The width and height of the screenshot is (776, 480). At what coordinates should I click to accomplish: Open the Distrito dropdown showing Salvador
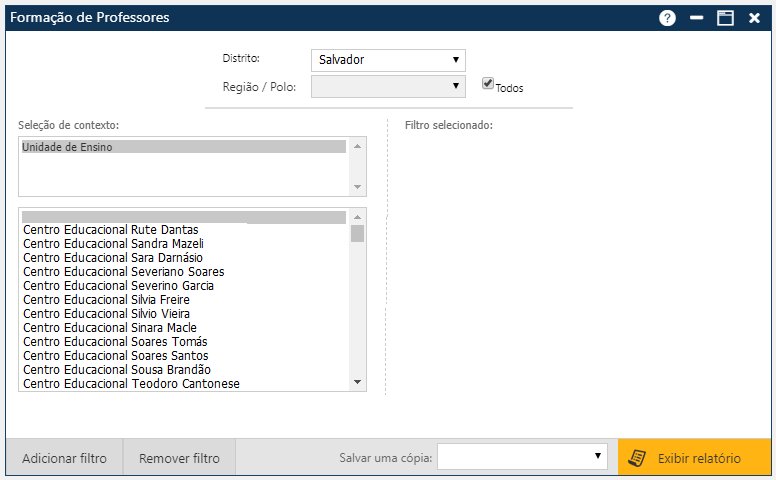[388, 60]
